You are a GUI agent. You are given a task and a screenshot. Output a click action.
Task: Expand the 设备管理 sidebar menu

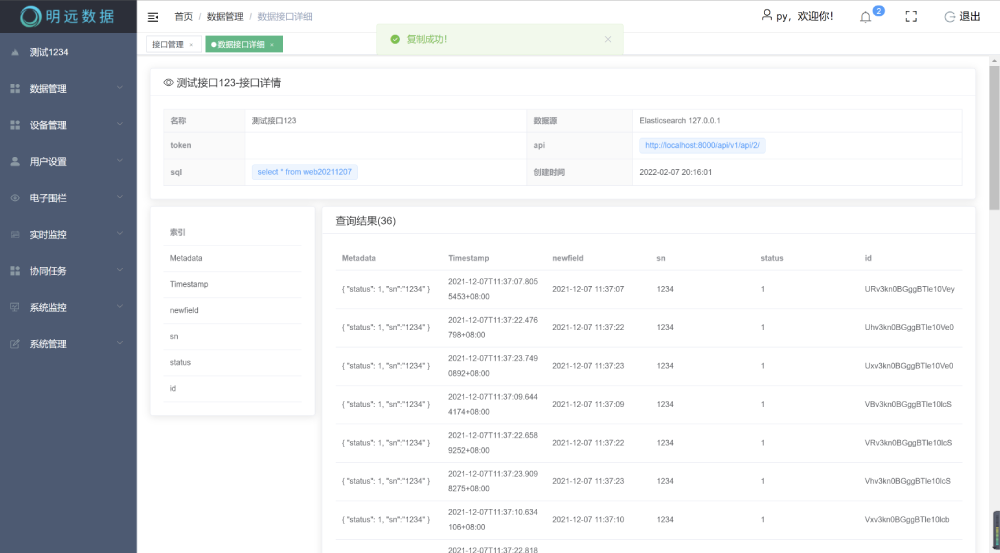tap(68, 125)
